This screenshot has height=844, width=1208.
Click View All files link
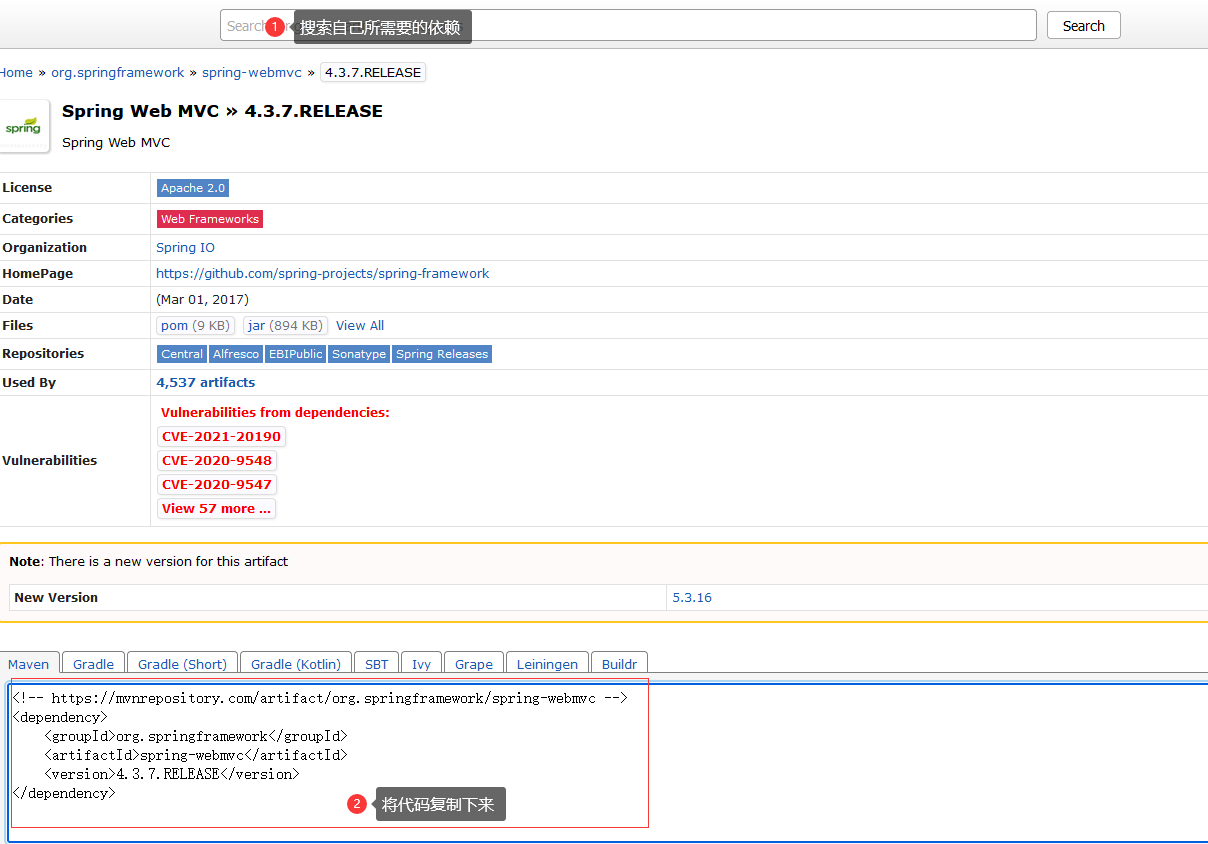click(x=360, y=326)
